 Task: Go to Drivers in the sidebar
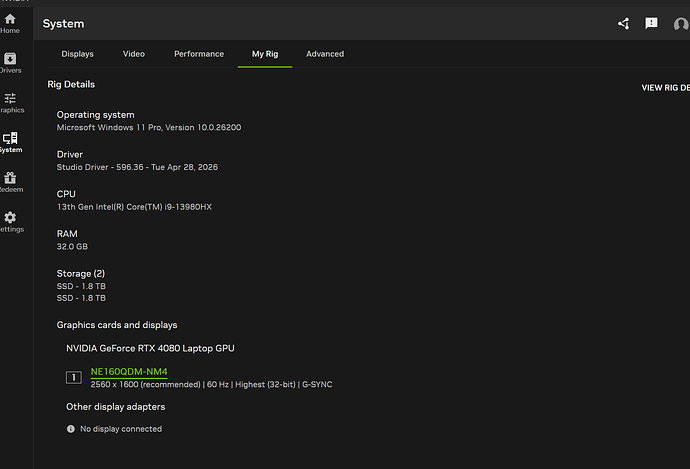[10, 63]
